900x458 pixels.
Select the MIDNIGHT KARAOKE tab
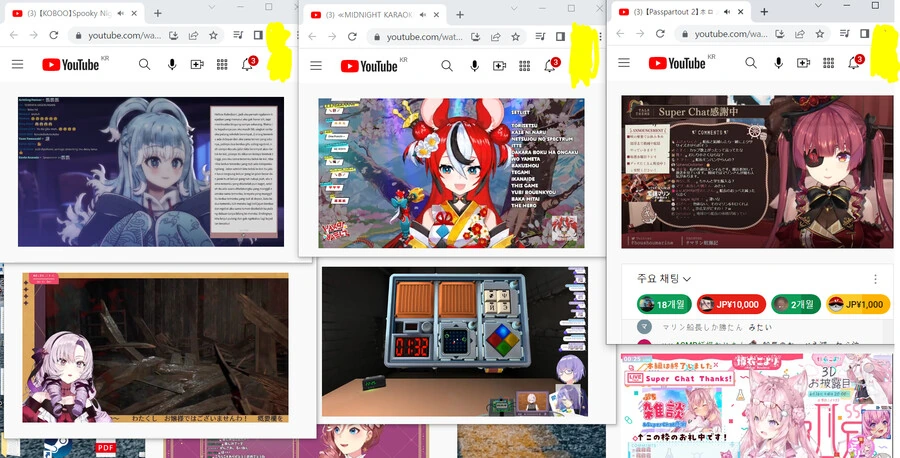click(375, 15)
